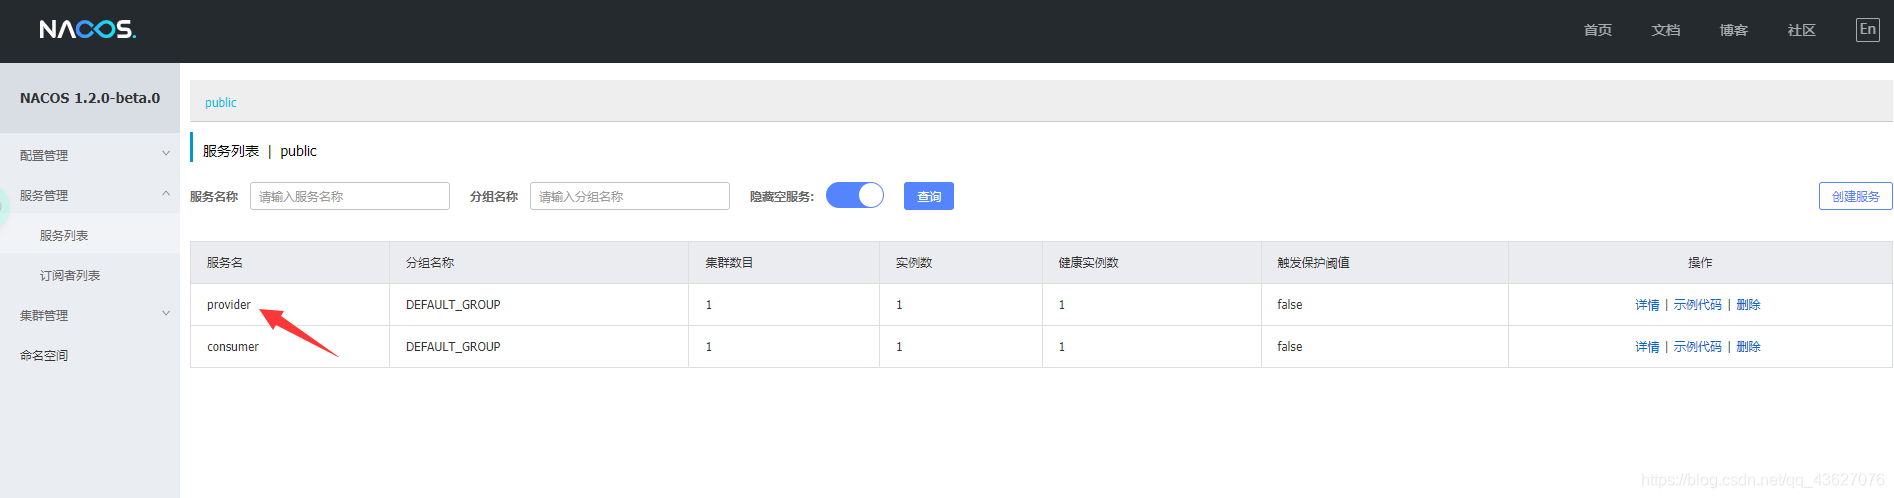Click the 创建服务 button
1894x498 pixels.
(x=1856, y=196)
